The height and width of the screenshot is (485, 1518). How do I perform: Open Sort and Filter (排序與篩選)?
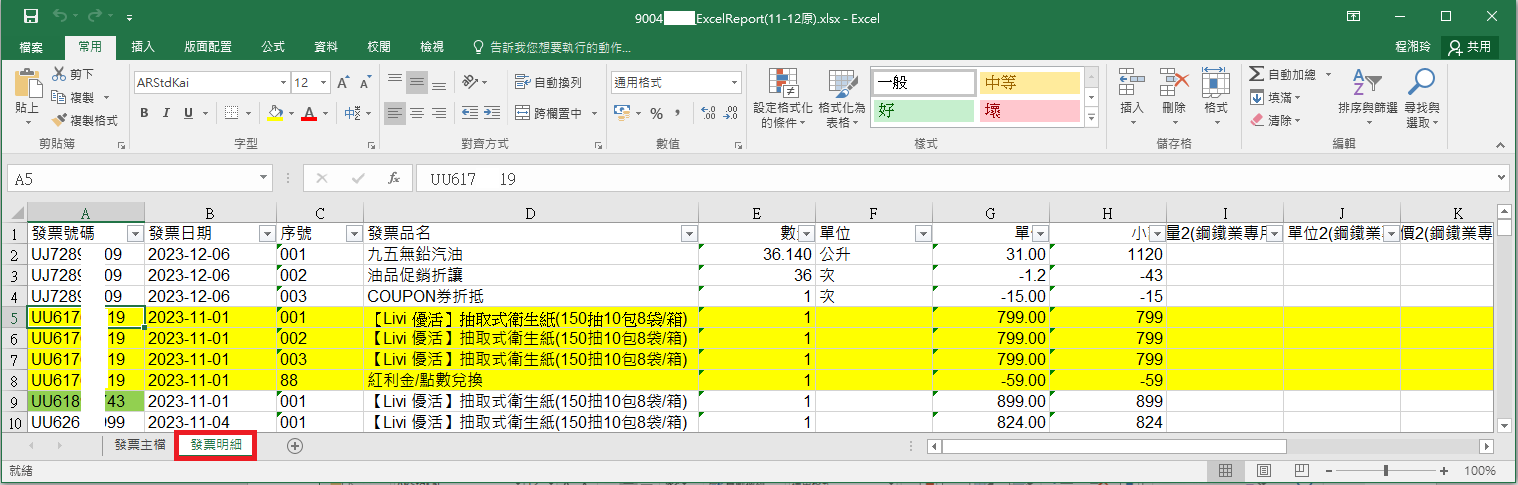pyautogui.click(x=1368, y=99)
